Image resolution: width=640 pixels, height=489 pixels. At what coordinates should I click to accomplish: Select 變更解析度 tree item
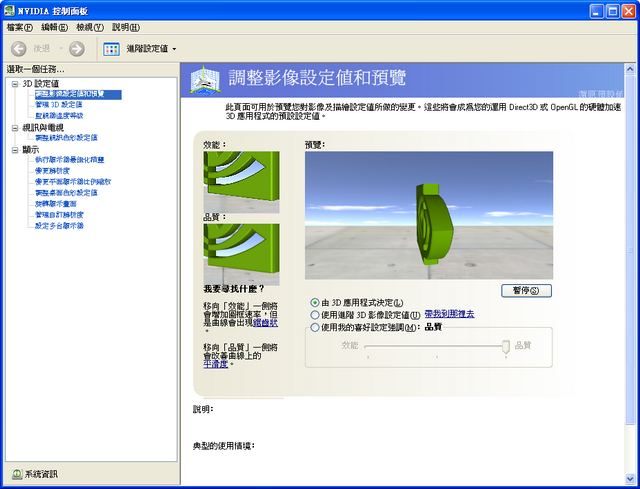(52, 171)
